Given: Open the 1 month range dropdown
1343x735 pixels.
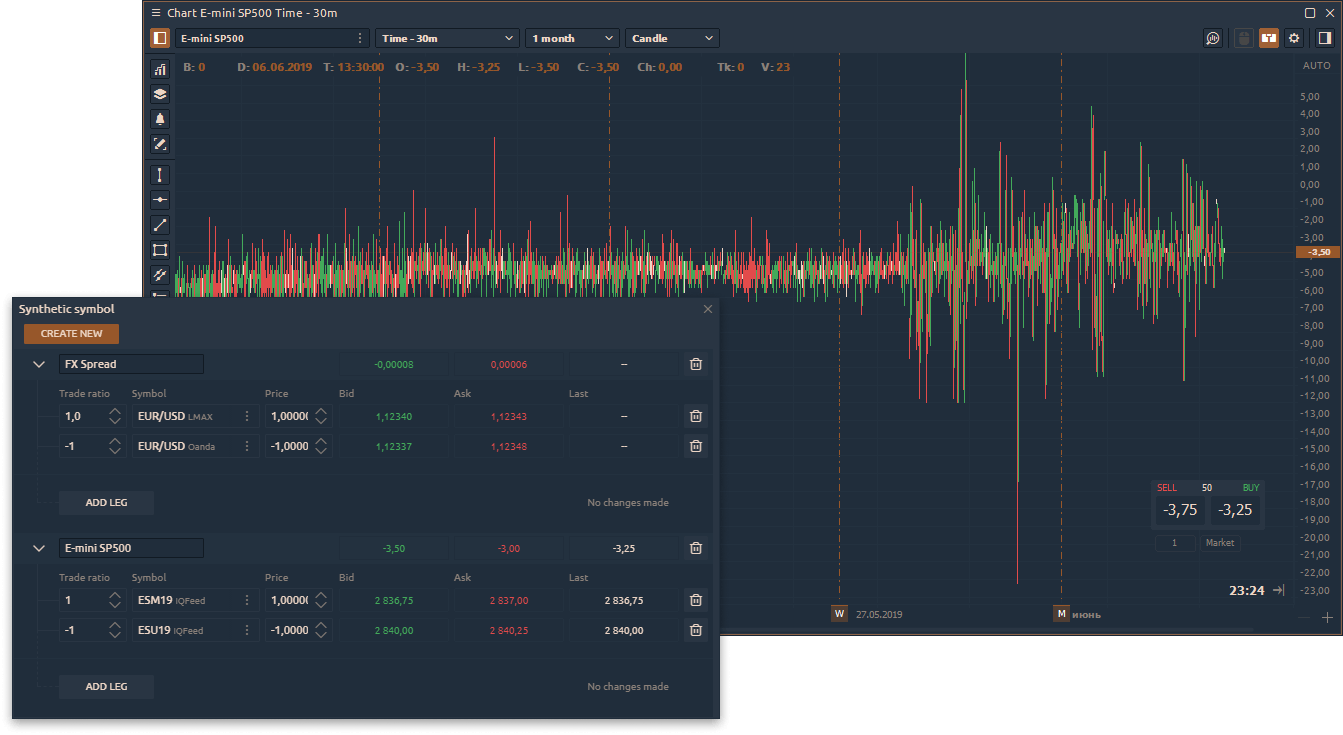Looking at the screenshot, I should [x=572, y=38].
